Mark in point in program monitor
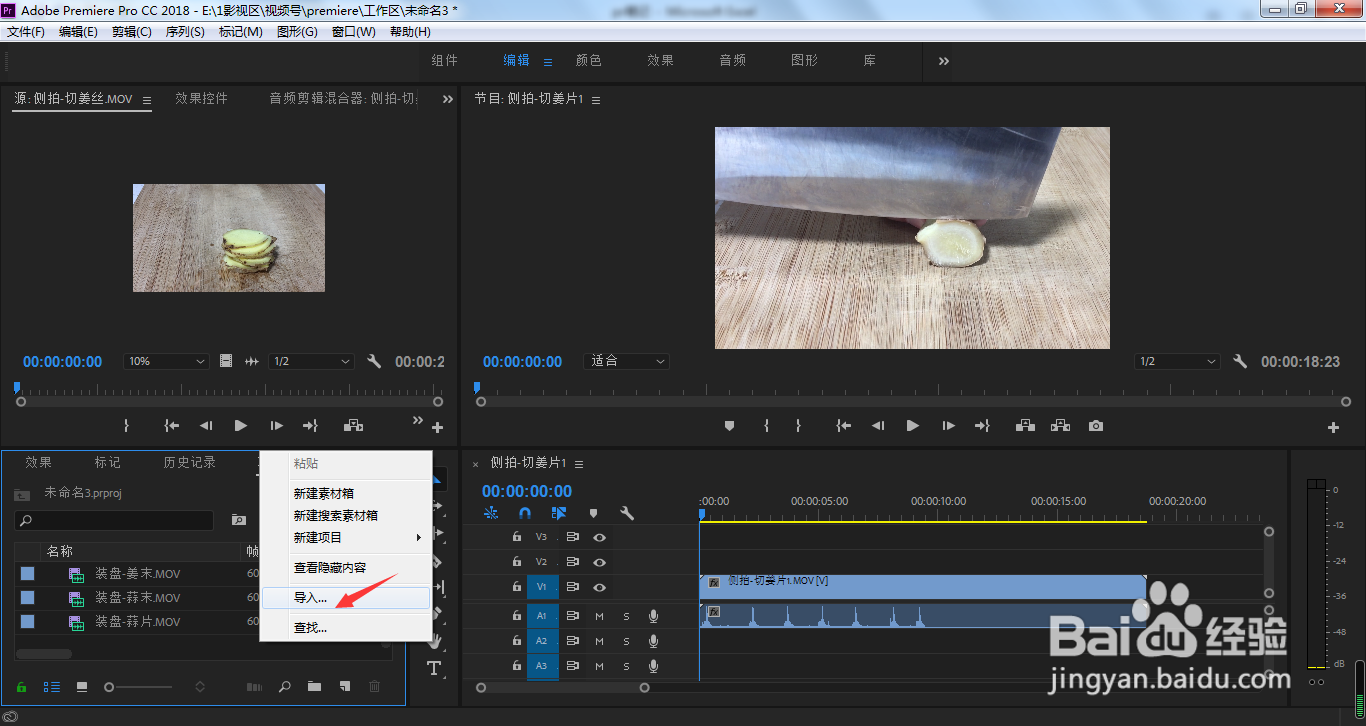Screen dimensions: 1366x726 pyautogui.click(x=766, y=425)
